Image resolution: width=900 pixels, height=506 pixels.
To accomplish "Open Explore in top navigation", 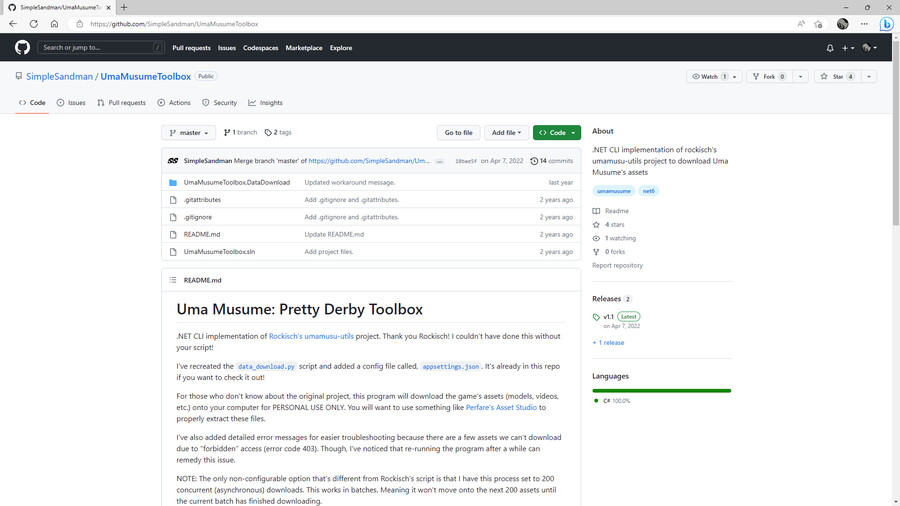I will point(341,48).
